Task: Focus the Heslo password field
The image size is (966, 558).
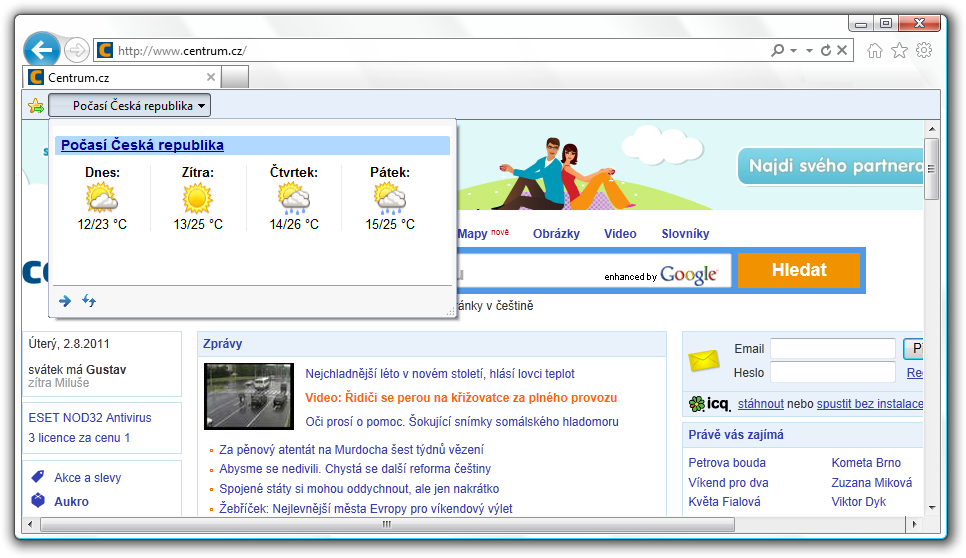Action: click(833, 372)
